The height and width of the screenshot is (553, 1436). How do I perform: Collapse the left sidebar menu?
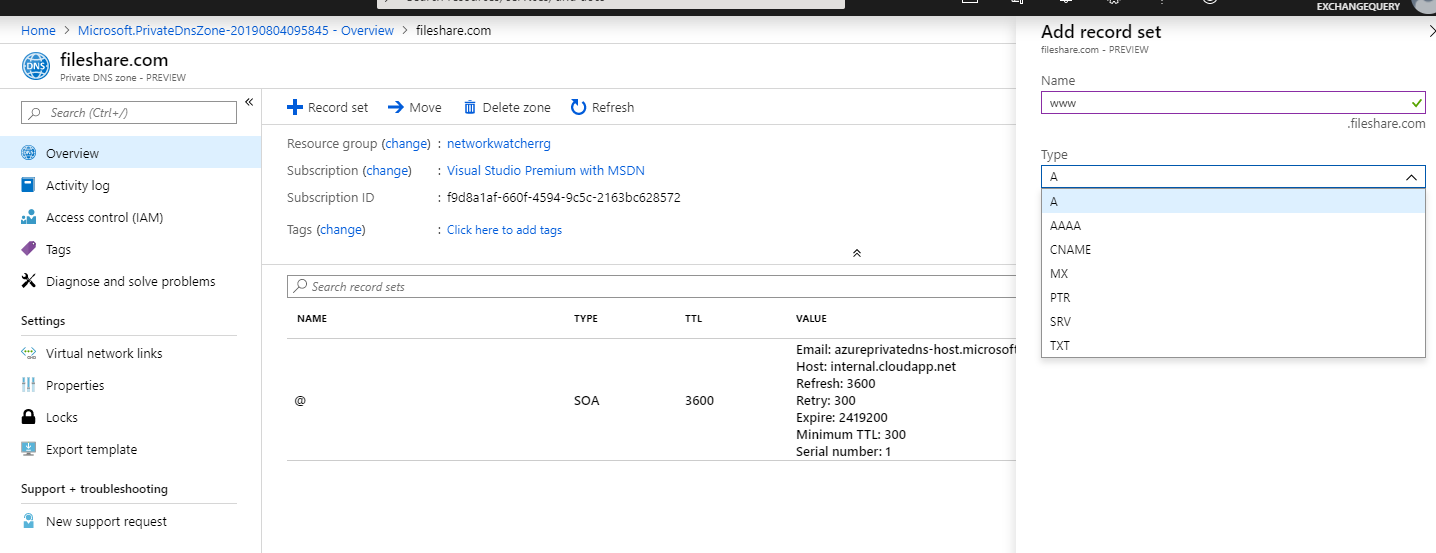pos(249,102)
